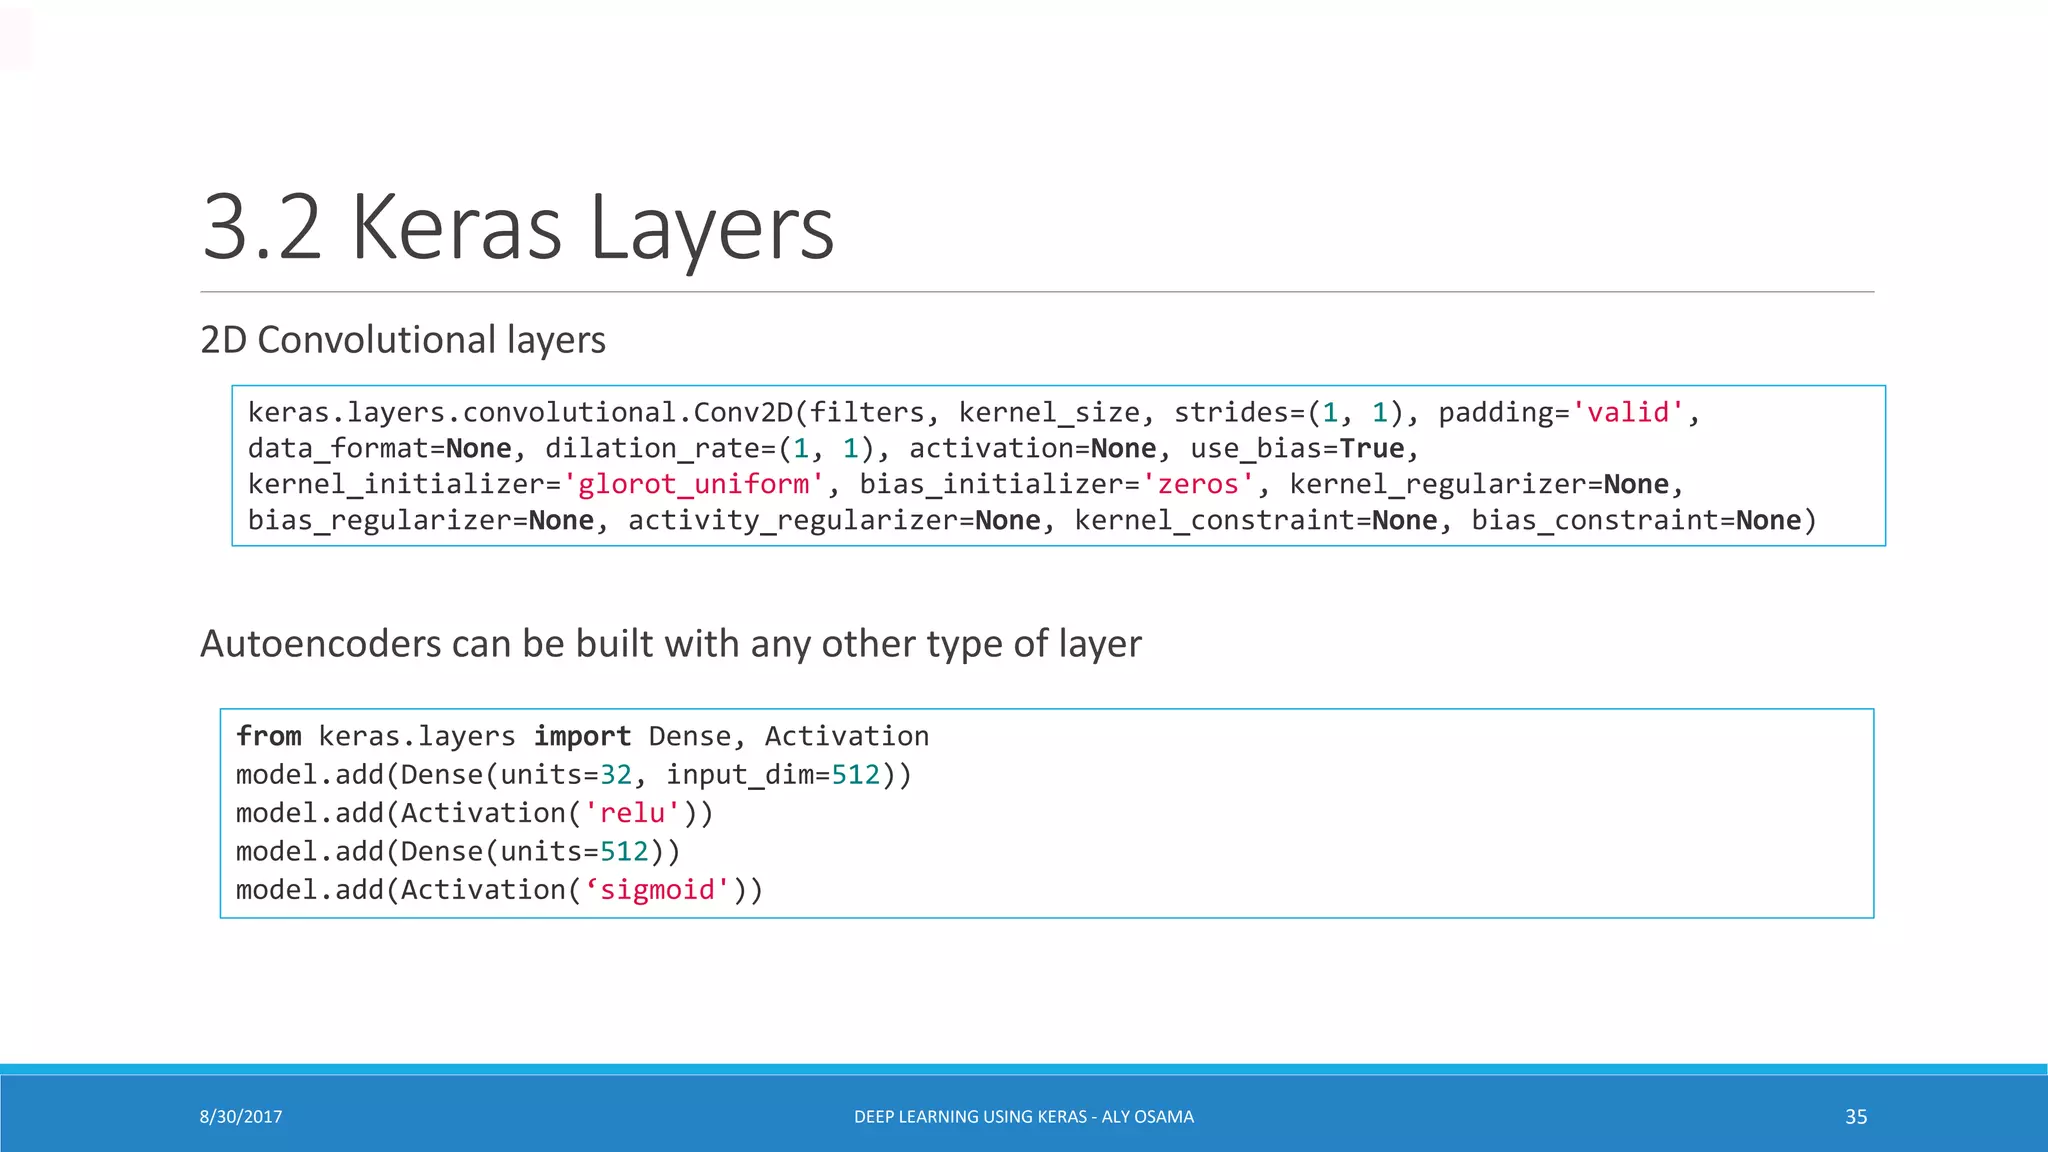Click 'activation=None' in the Conv2D signature
The image size is (2048, 1152).
point(1033,448)
